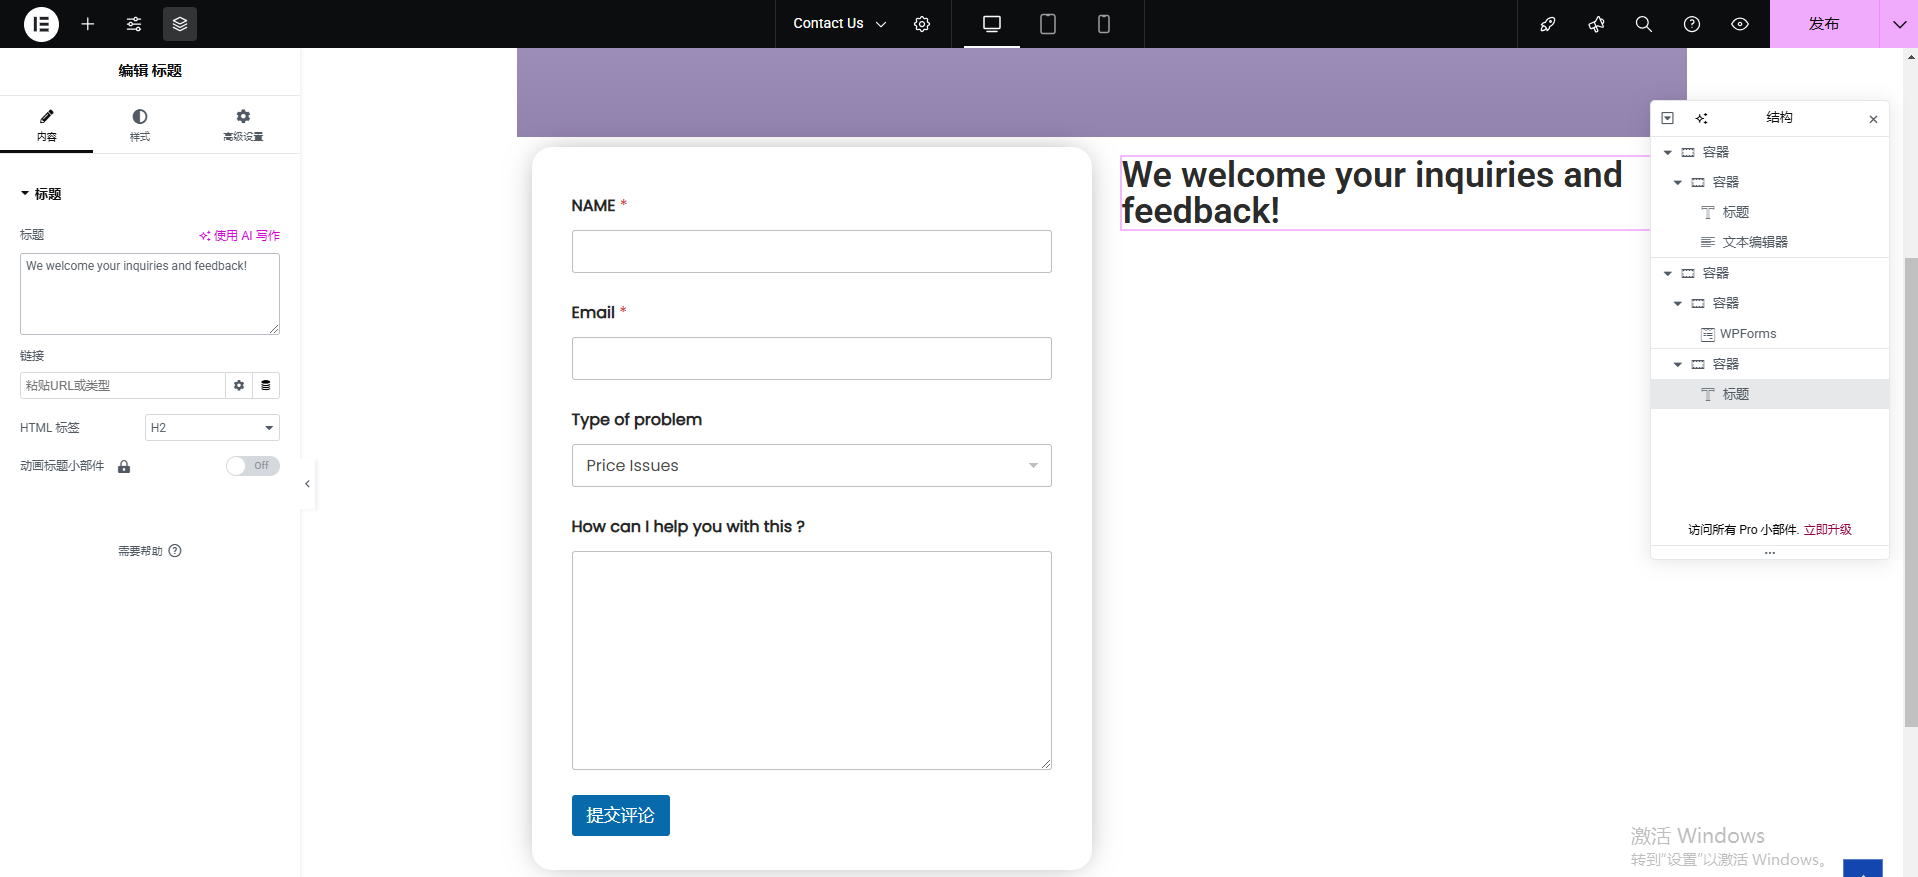Open the HTML tag H2 dropdown
The width and height of the screenshot is (1918, 877).
tap(212, 428)
